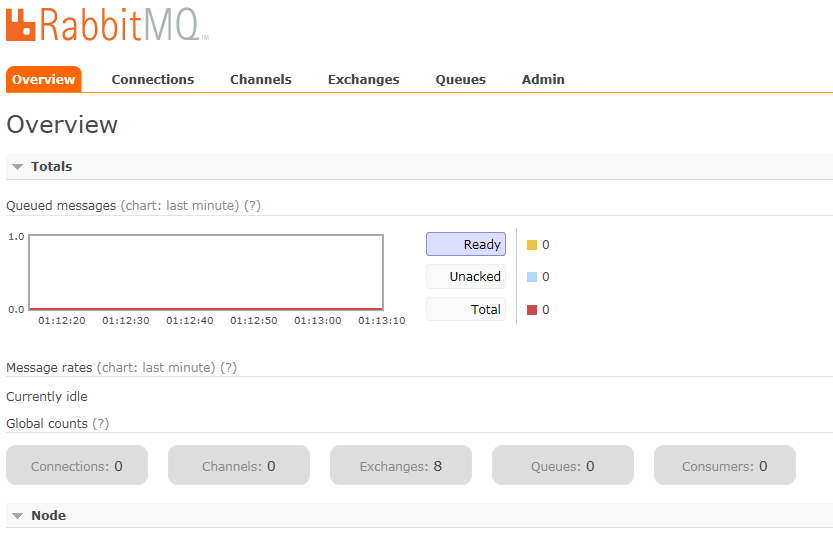Click the 01:13:10 time axis label
Image resolution: width=833 pixels, height=548 pixels.
coord(381,321)
